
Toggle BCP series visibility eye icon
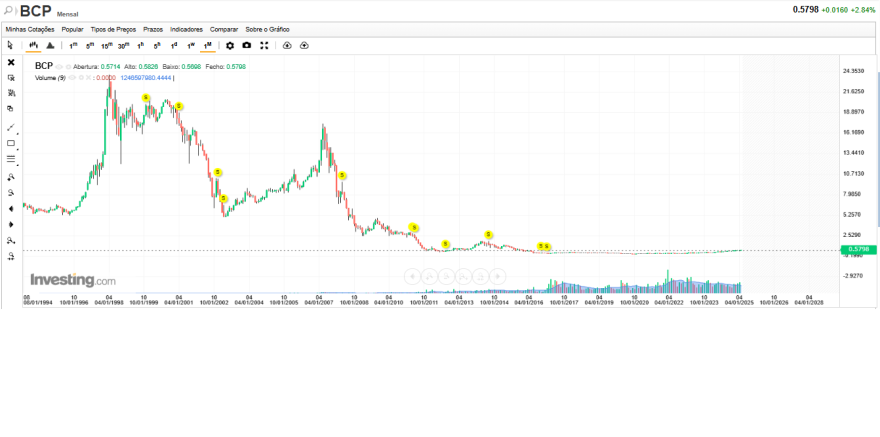[x=59, y=66]
